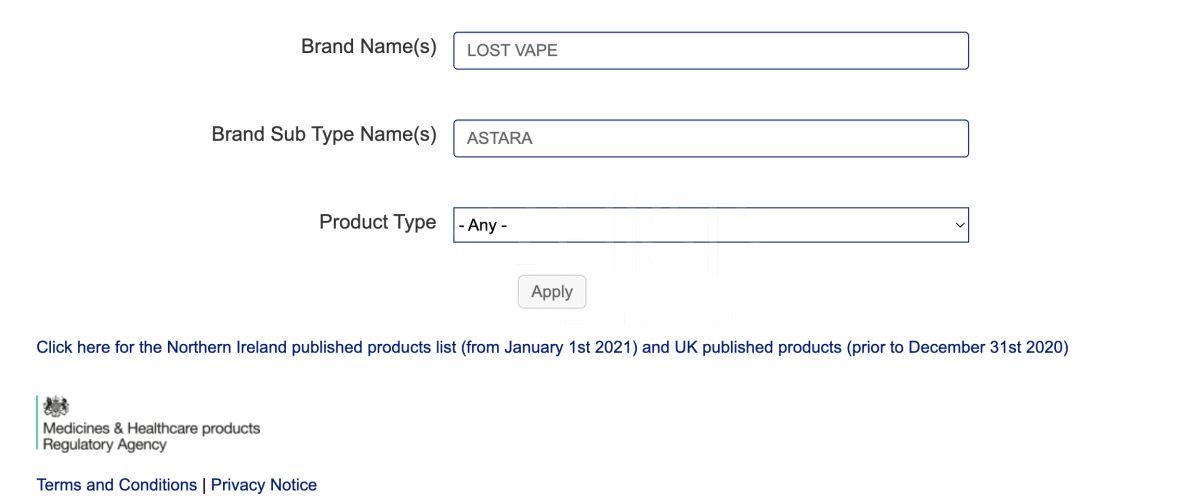Open the Privacy Notice link
Image resolution: width=1200 pixels, height=504 pixels.
click(264, 485)
